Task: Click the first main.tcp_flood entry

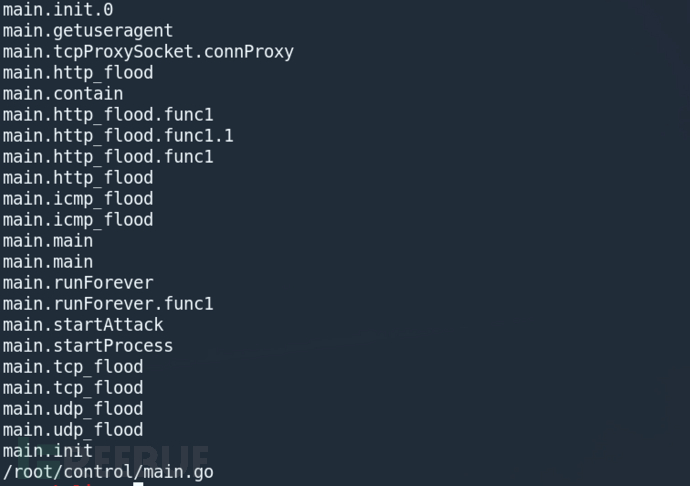Action: click(72, 366)
